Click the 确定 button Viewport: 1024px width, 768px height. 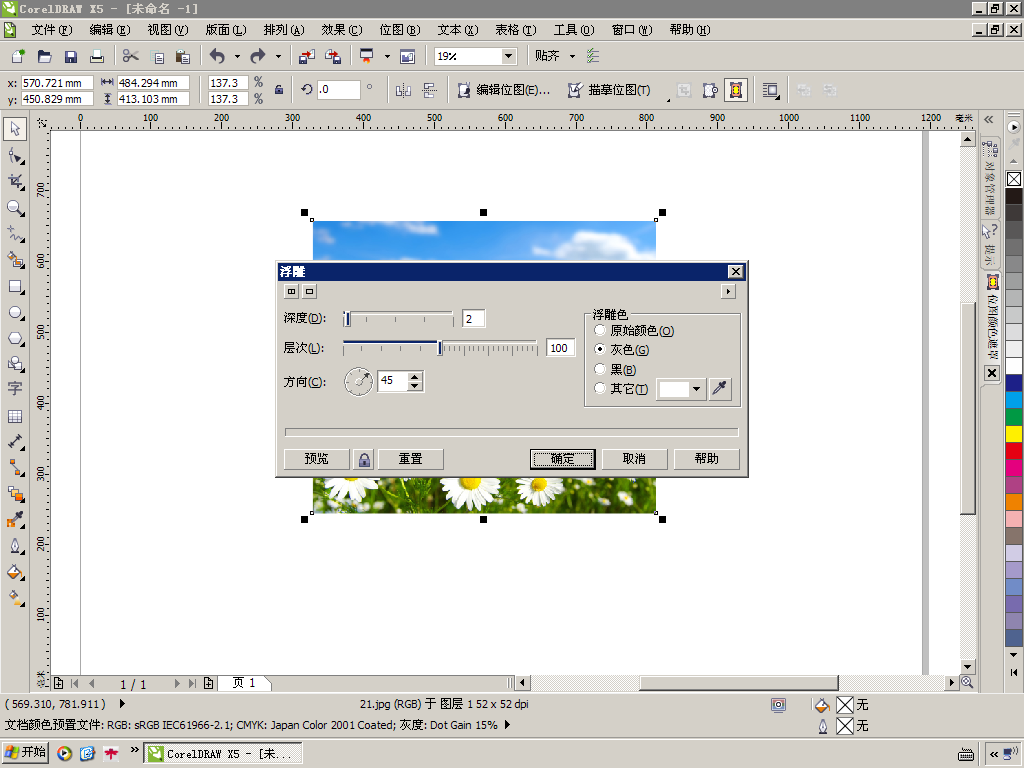562,459
